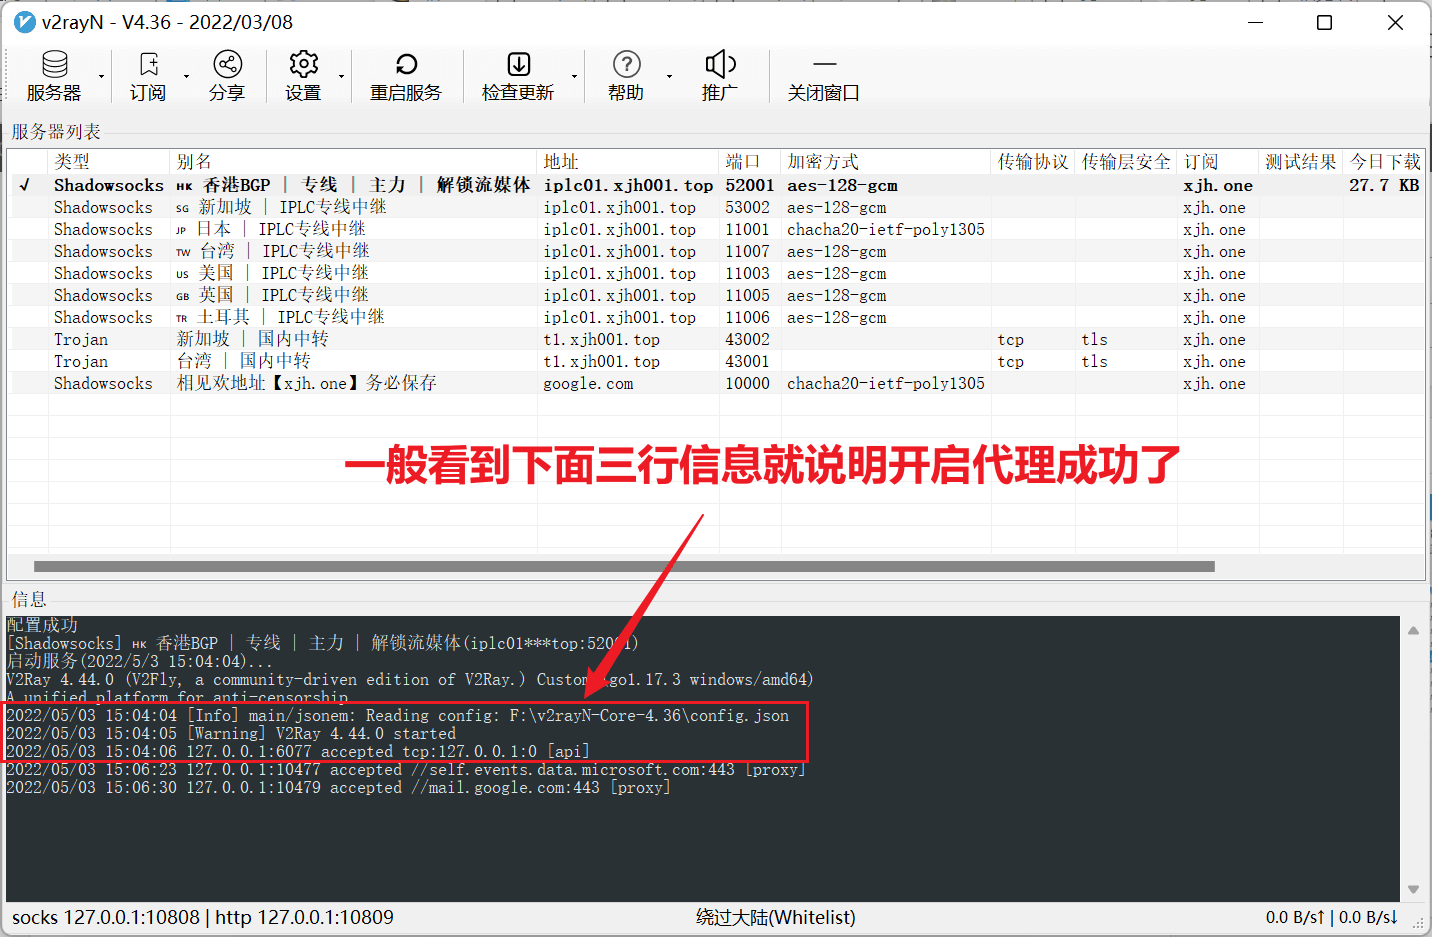Select the 相见欢地址 务必保存 row
Viewport: 1432px width, 937px height.
click(716, 383)
